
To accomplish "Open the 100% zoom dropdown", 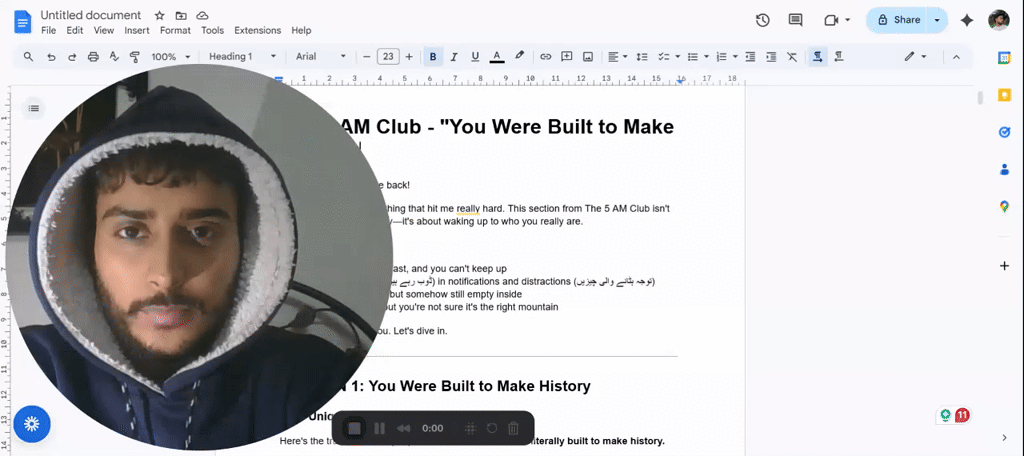I will (170, 57).
